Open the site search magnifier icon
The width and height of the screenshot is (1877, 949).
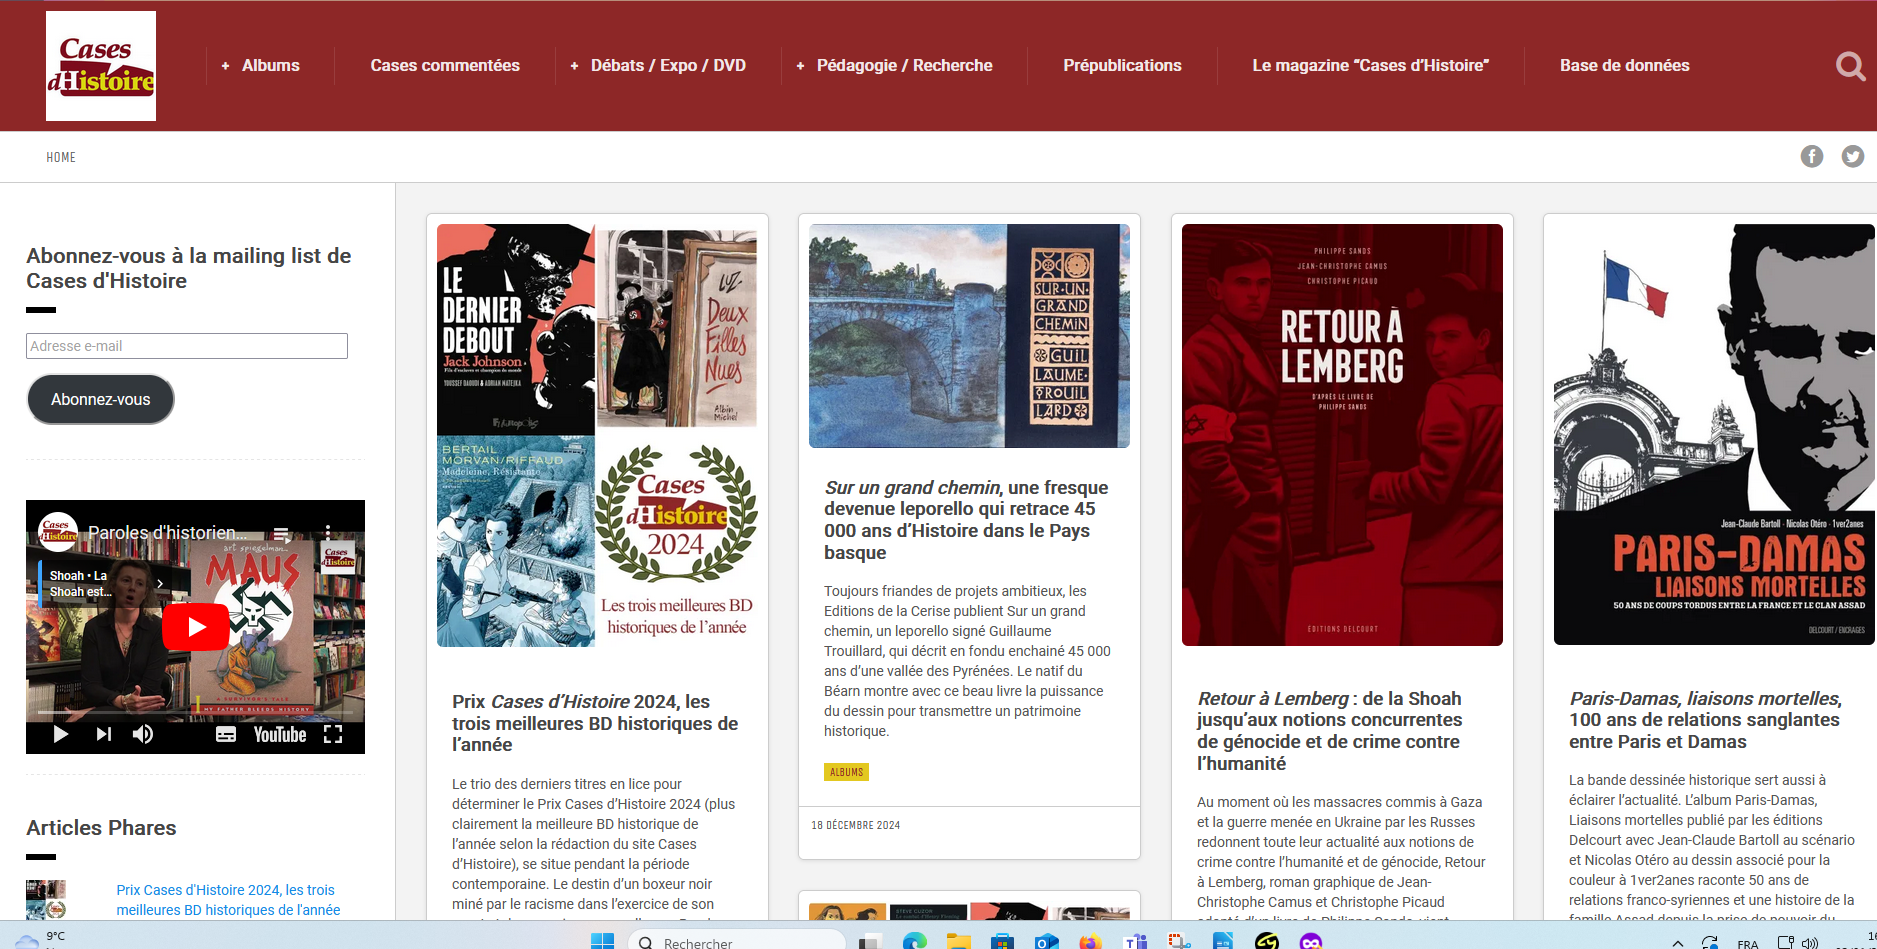tap(1850, 66)
